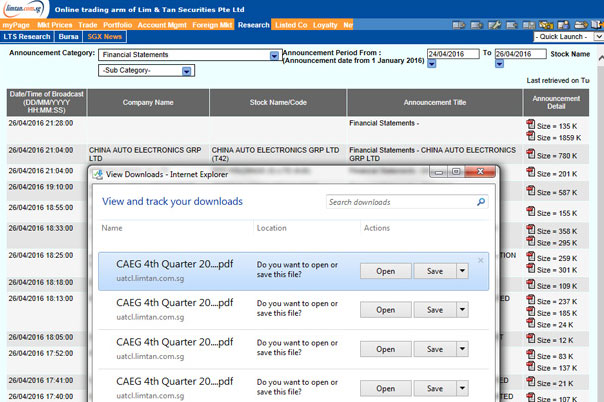
Task: Open the Trade menu
Action: coord(87,25)
